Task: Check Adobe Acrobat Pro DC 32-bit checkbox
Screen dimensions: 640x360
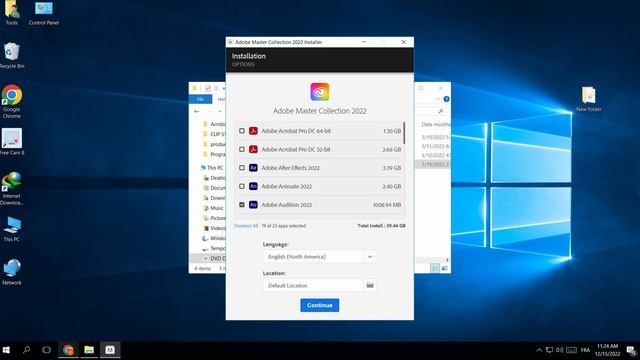Action: pos(242,149)
